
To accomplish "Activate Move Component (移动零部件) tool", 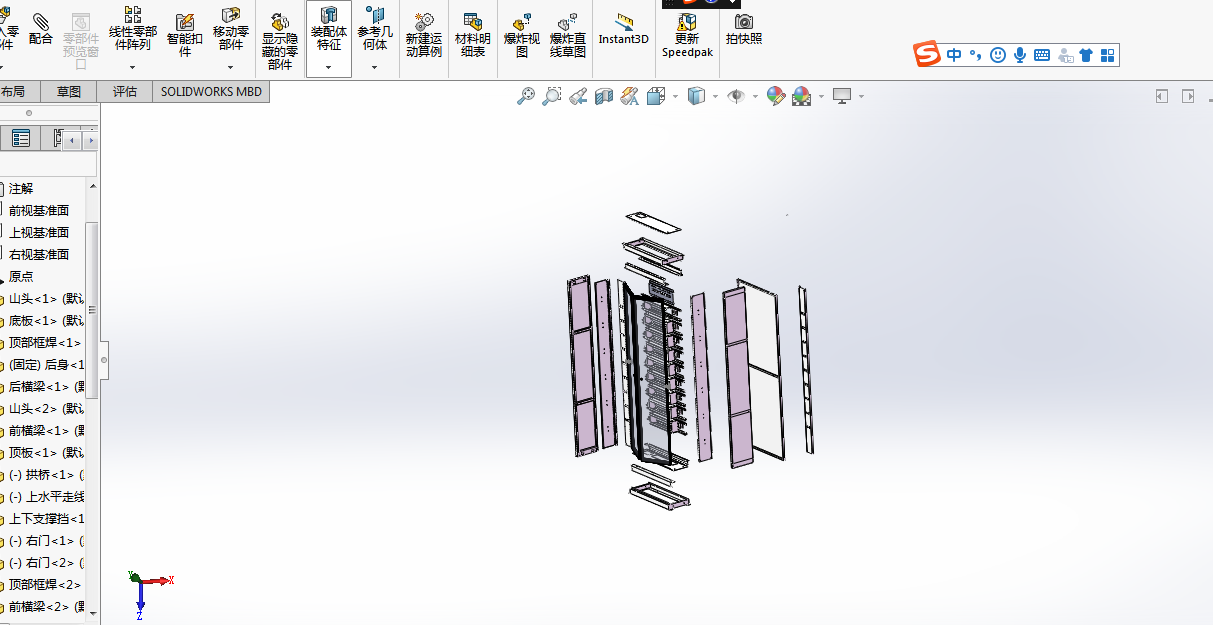I will tap(231, 30).
